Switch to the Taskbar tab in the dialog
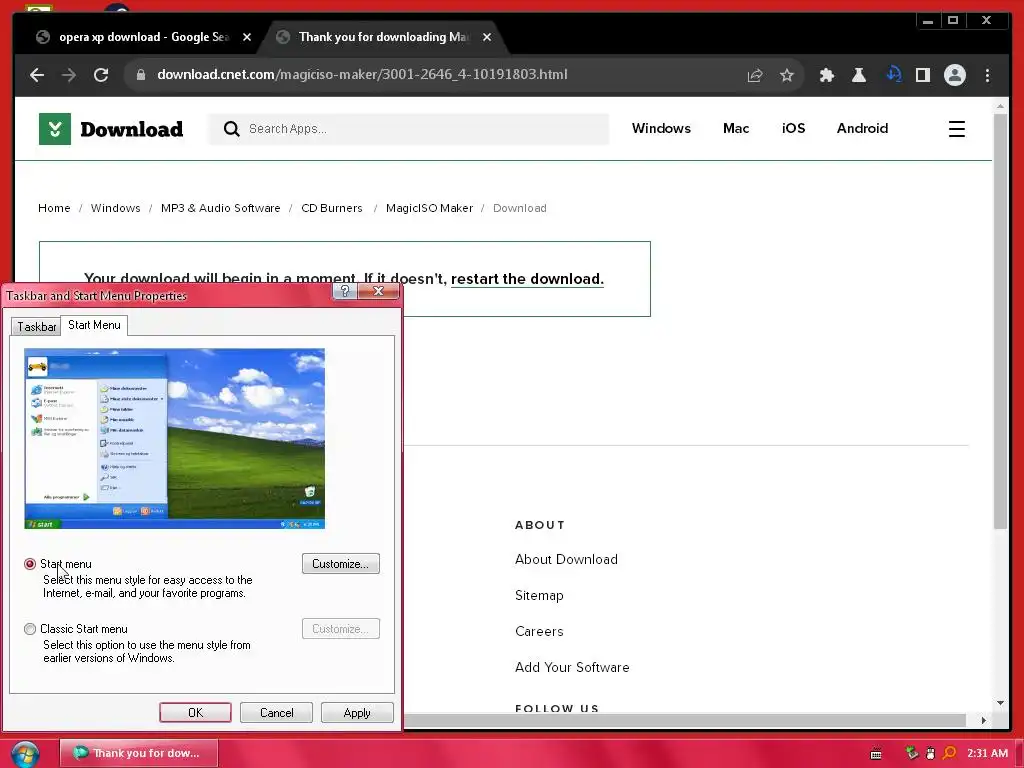The height and width of the screenshot is (768, 1024). point(37,327)
